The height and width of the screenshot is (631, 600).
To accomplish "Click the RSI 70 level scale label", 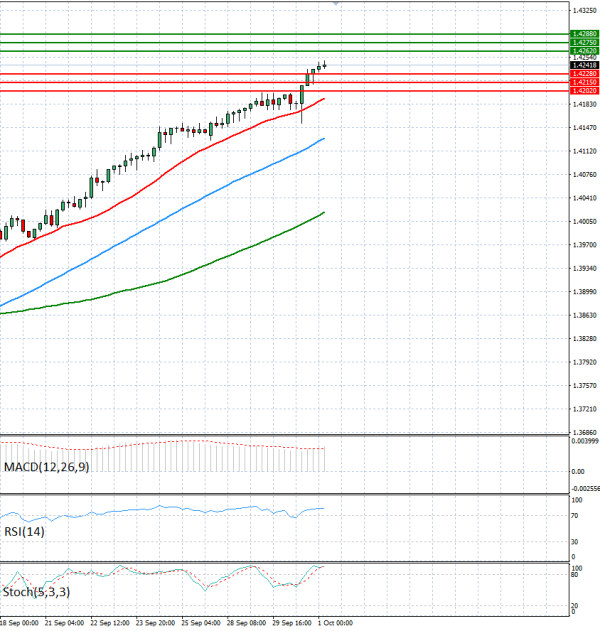I will click(x=575, y=516).
